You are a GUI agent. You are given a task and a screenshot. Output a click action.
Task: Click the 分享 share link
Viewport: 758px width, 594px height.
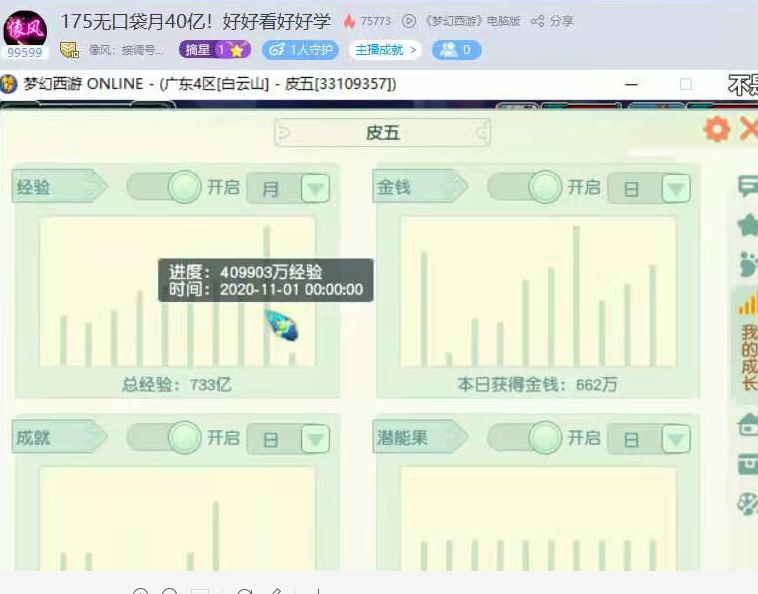(561, 21)
